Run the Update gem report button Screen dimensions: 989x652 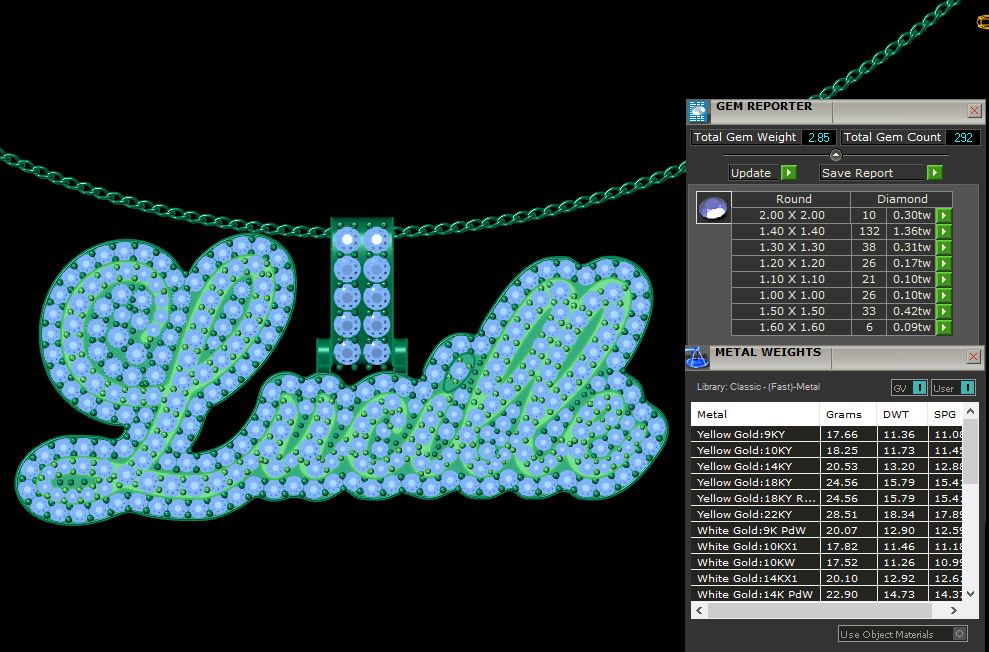click(x=763, y=173)
